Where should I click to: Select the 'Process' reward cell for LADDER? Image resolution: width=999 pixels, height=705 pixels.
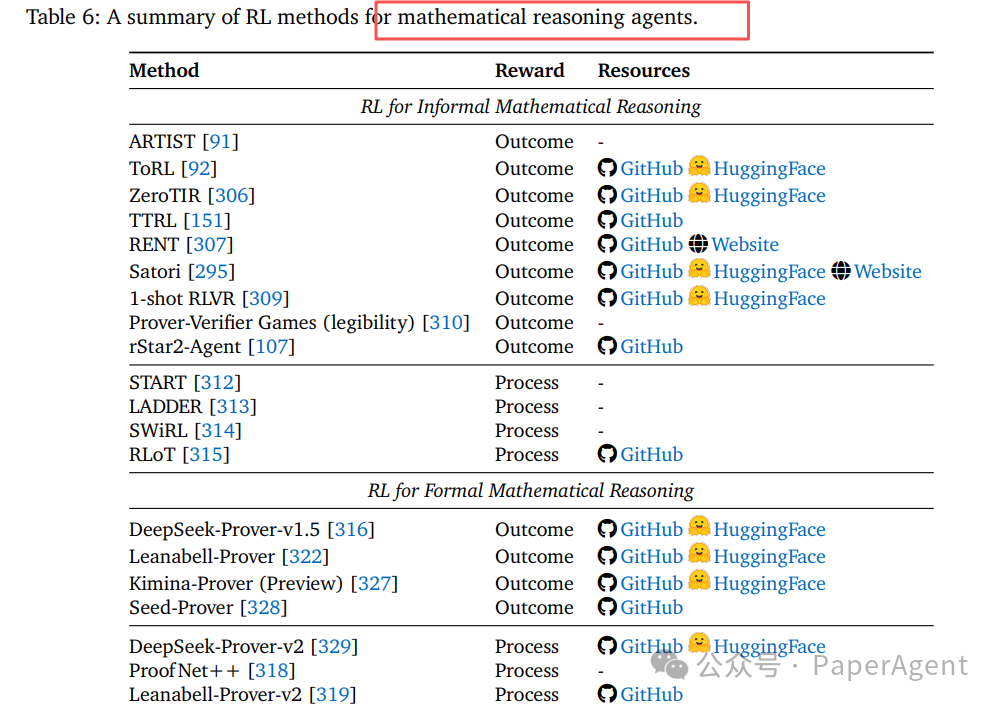point(527,407)
